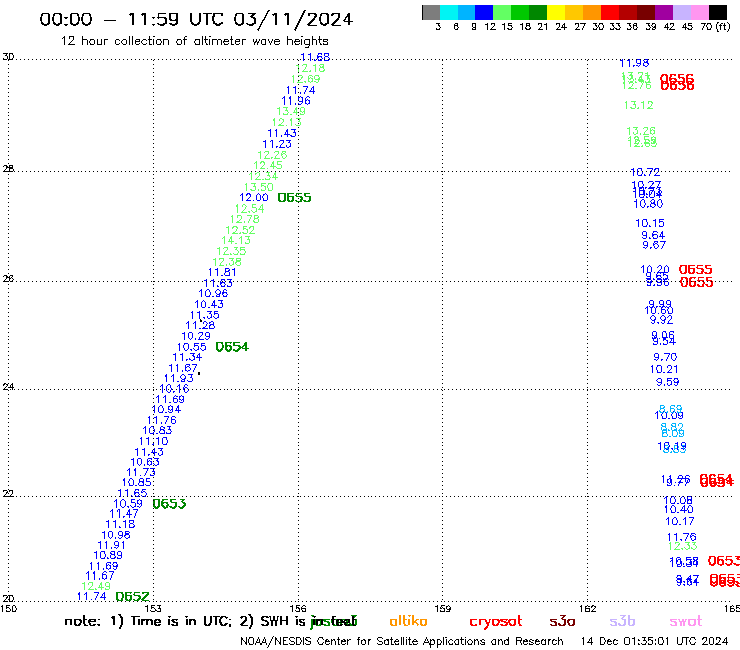Click the wave height value 13.12
Image resolution: width=740 pixels, height=650 pixels.
tap(639, 105)
